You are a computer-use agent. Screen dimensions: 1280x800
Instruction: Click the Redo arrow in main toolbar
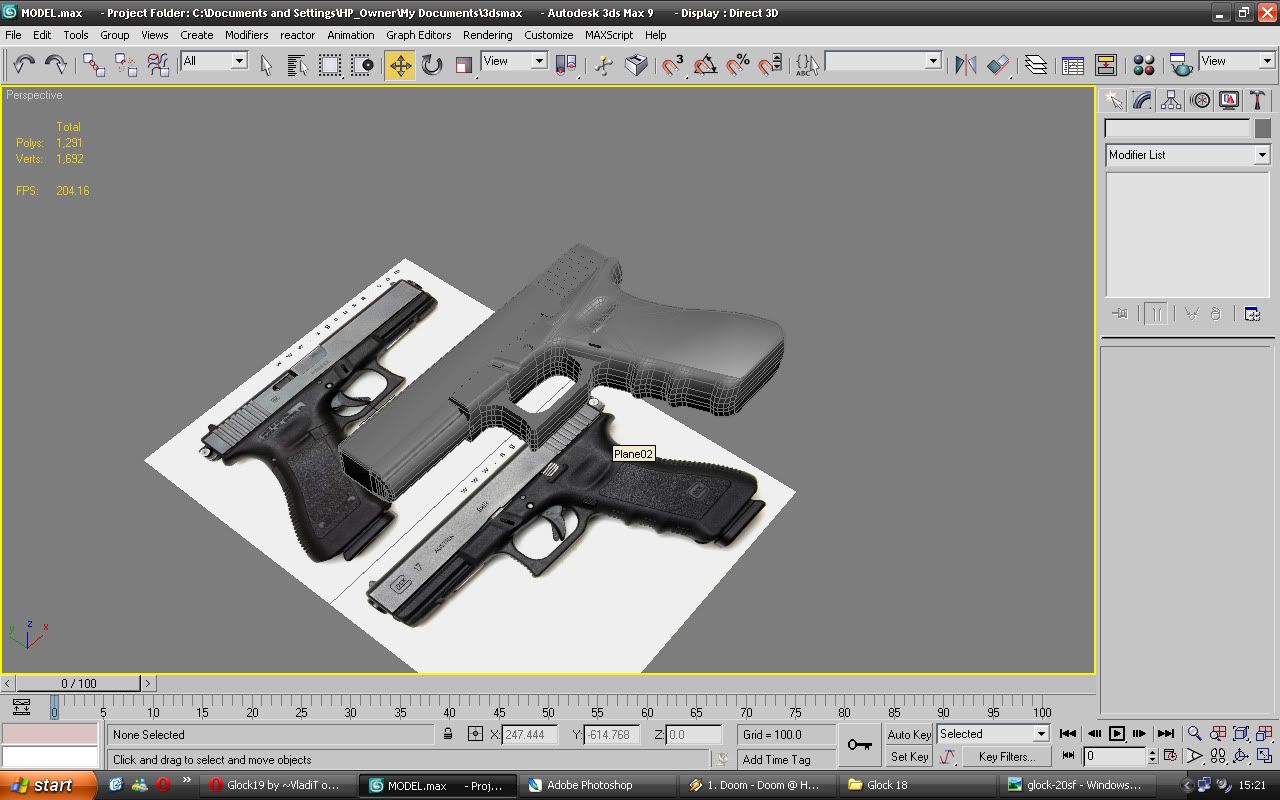56,65
